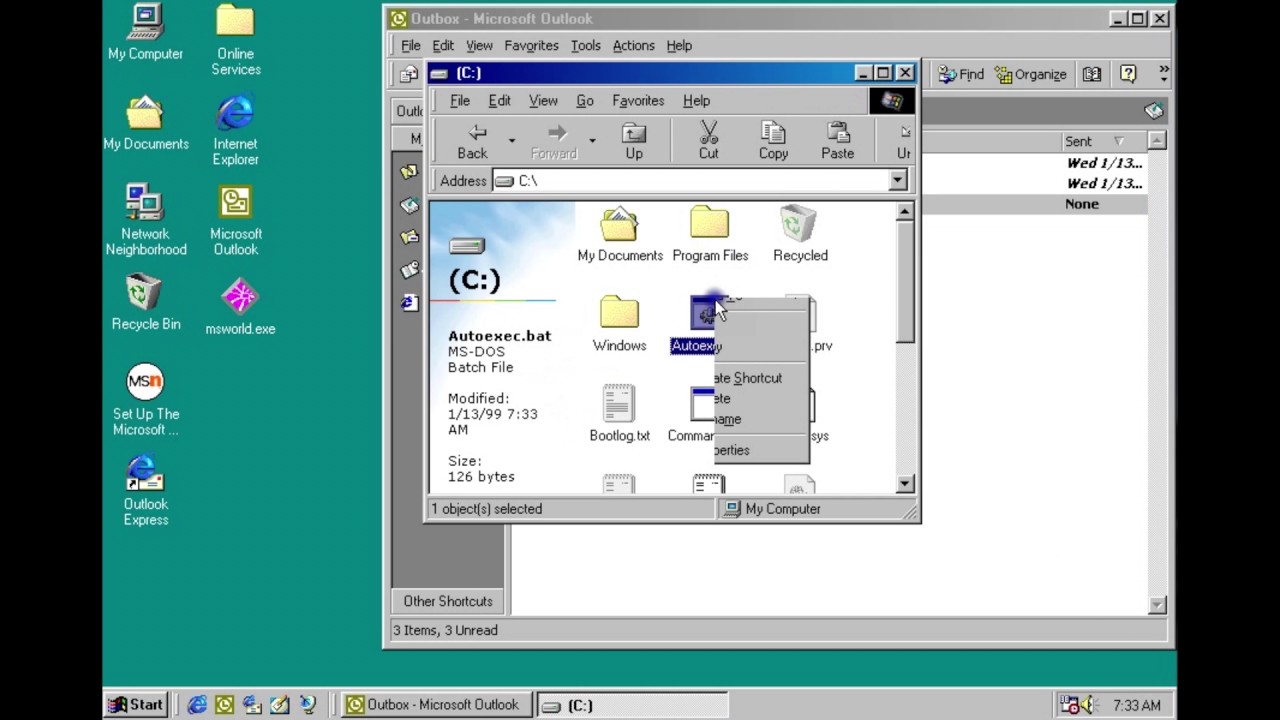Click Outlook Help question mark icon
Screen dimensions: 1280x720
pyautogui.click(x=1128, y=74)
